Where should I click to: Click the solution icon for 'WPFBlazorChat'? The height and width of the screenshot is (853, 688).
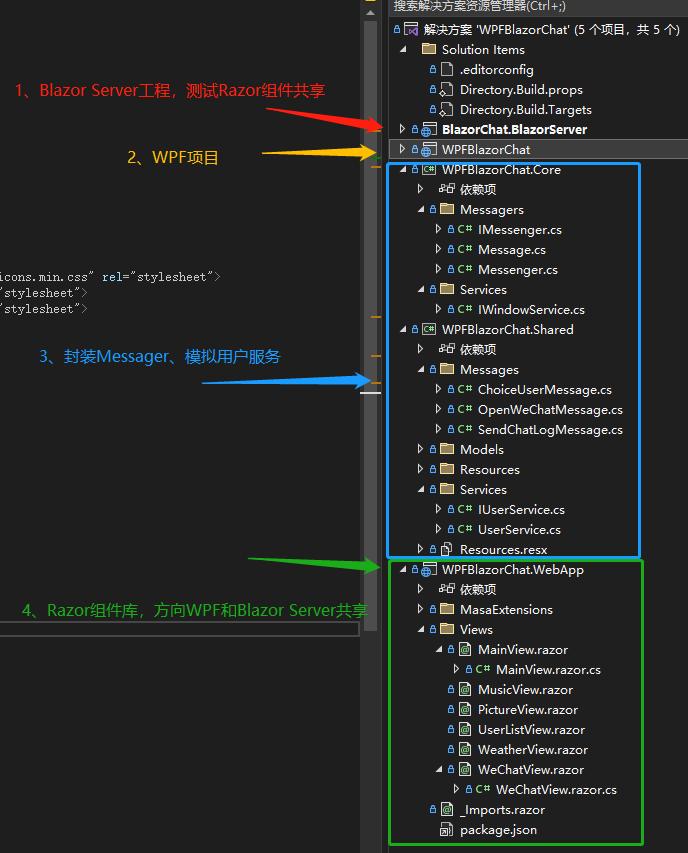click(x=411, y=30)
